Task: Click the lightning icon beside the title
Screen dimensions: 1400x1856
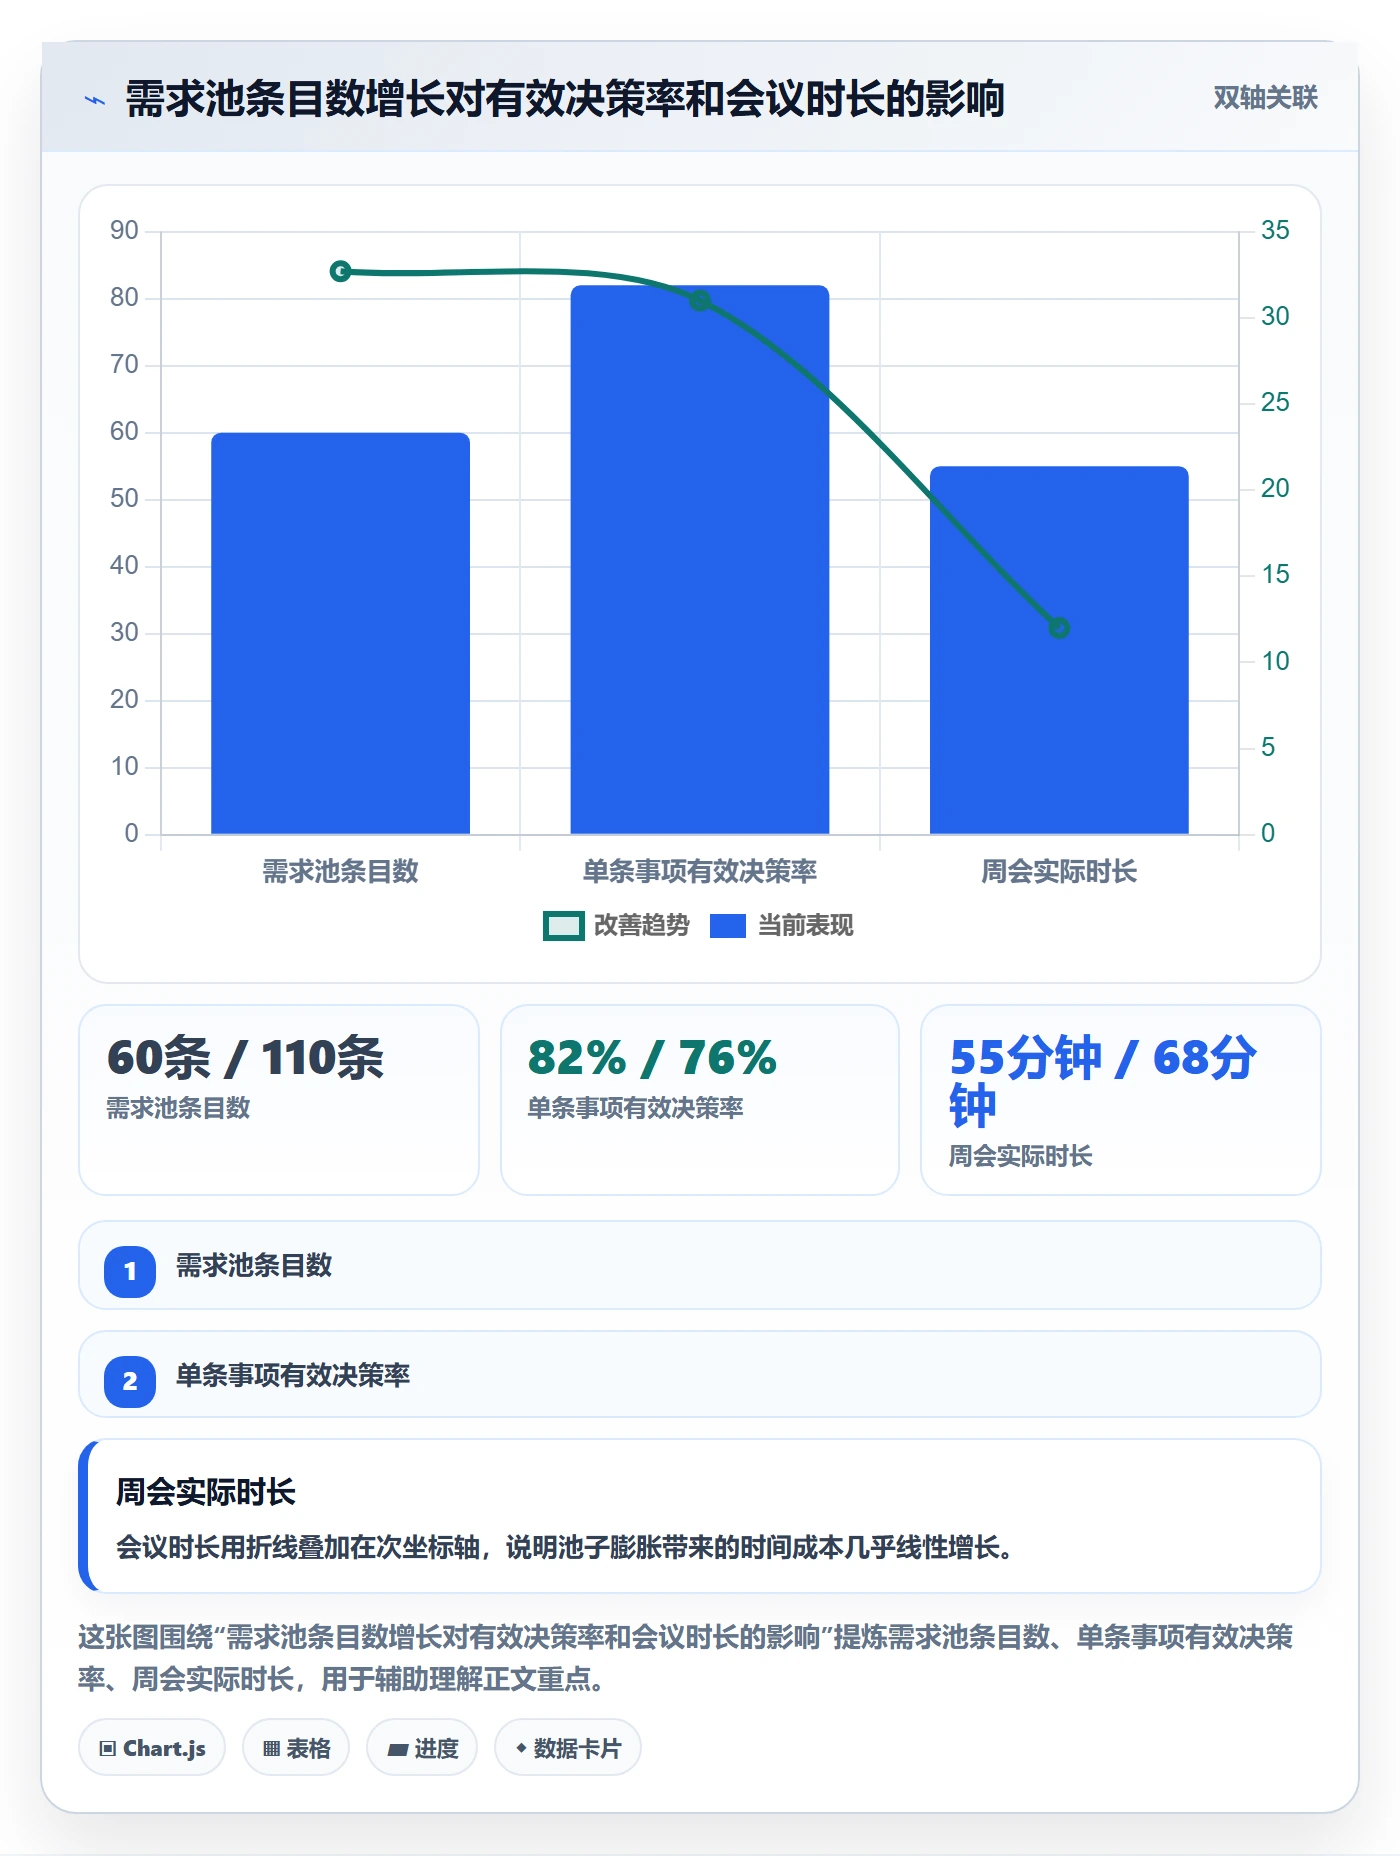Action: [95, 100]
